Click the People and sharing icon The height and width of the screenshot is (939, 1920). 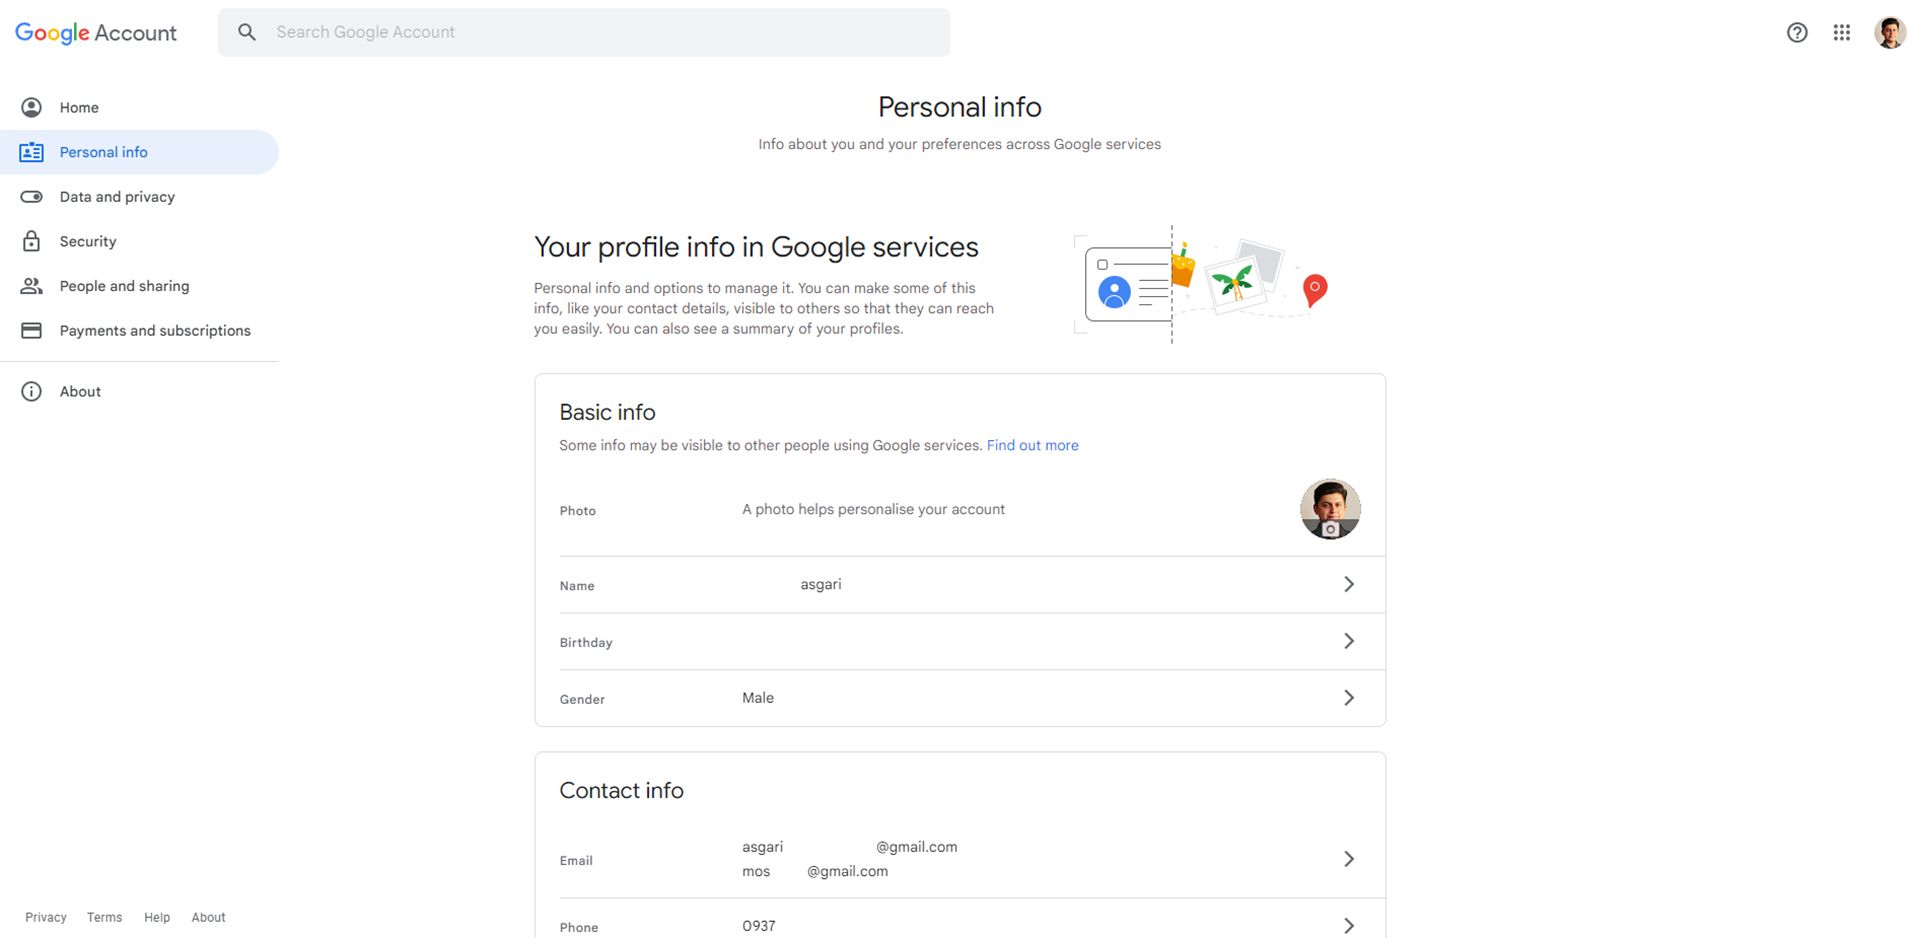click(32, 286)
